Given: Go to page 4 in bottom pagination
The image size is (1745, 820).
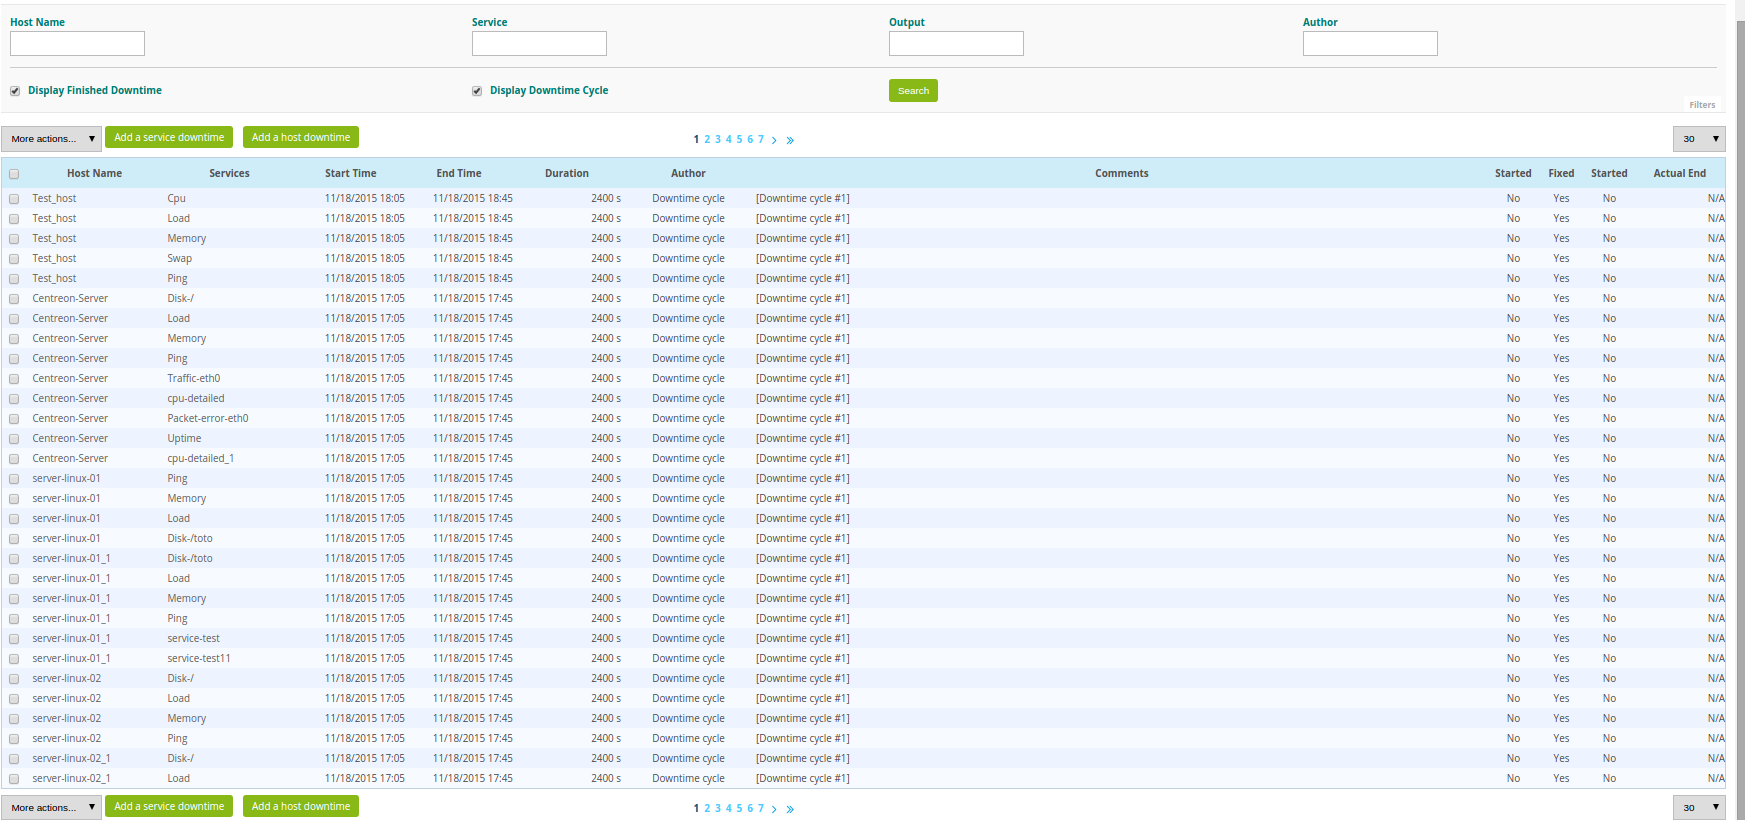Looking at the screenshot, I should click(x=729, y=809).
